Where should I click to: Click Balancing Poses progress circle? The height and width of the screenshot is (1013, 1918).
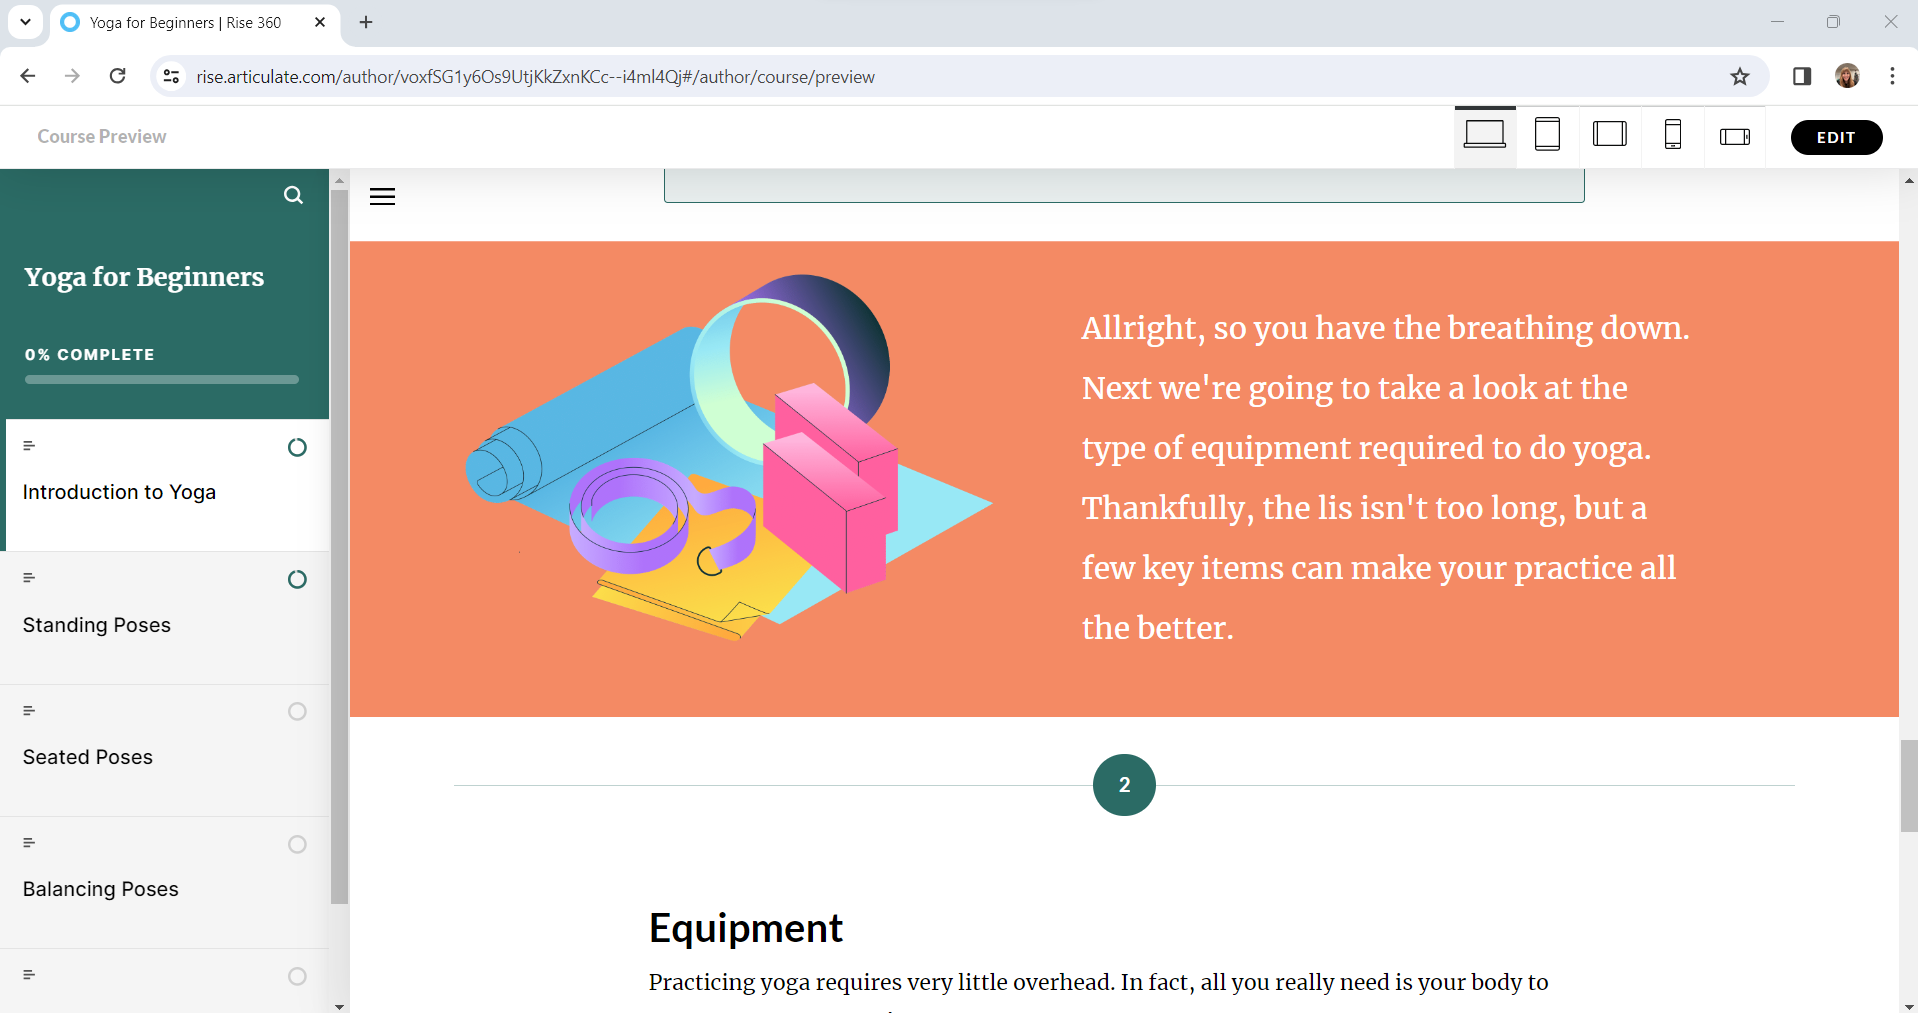(297, 844)
